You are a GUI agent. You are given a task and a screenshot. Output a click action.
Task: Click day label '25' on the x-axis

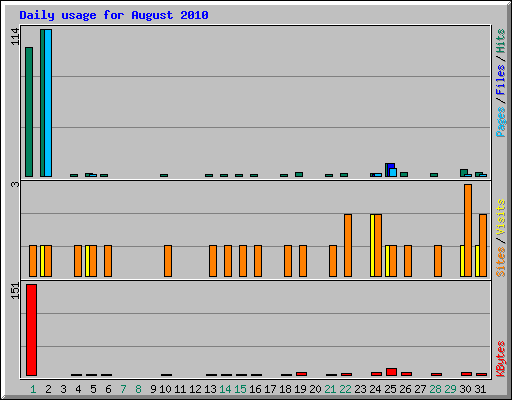point(390,389)
